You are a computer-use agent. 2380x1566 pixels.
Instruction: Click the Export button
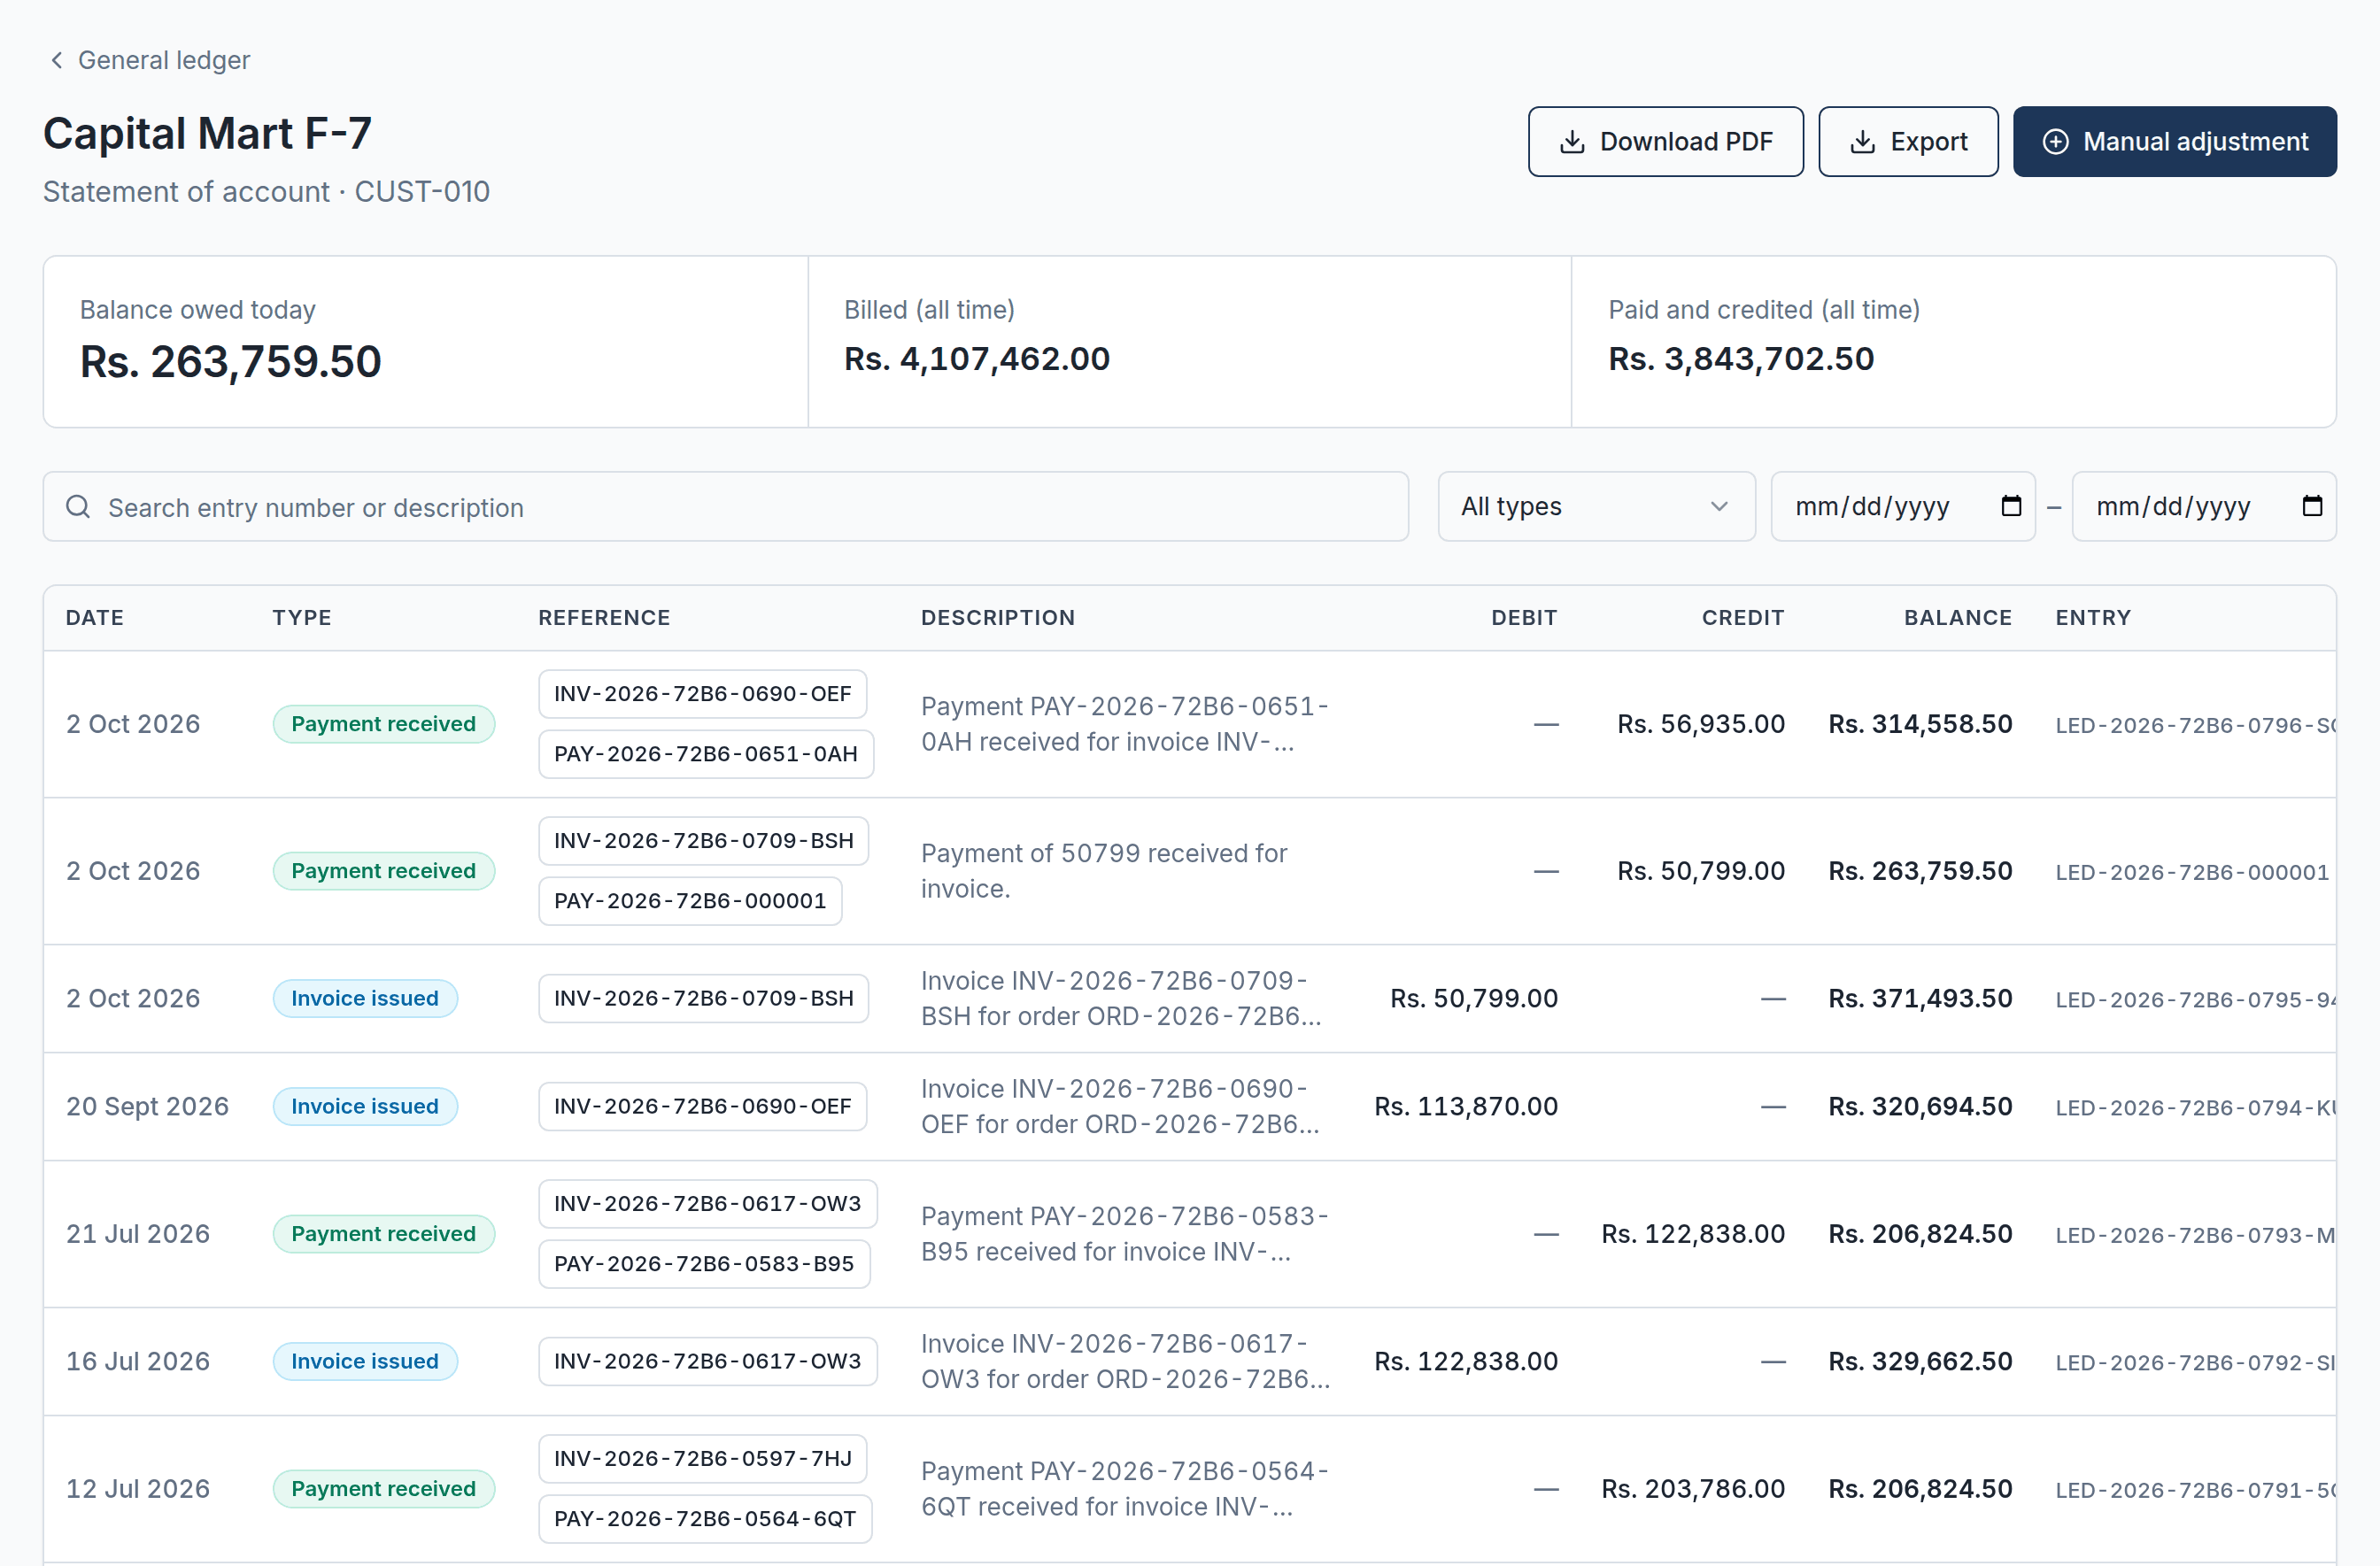[1908, 142]
